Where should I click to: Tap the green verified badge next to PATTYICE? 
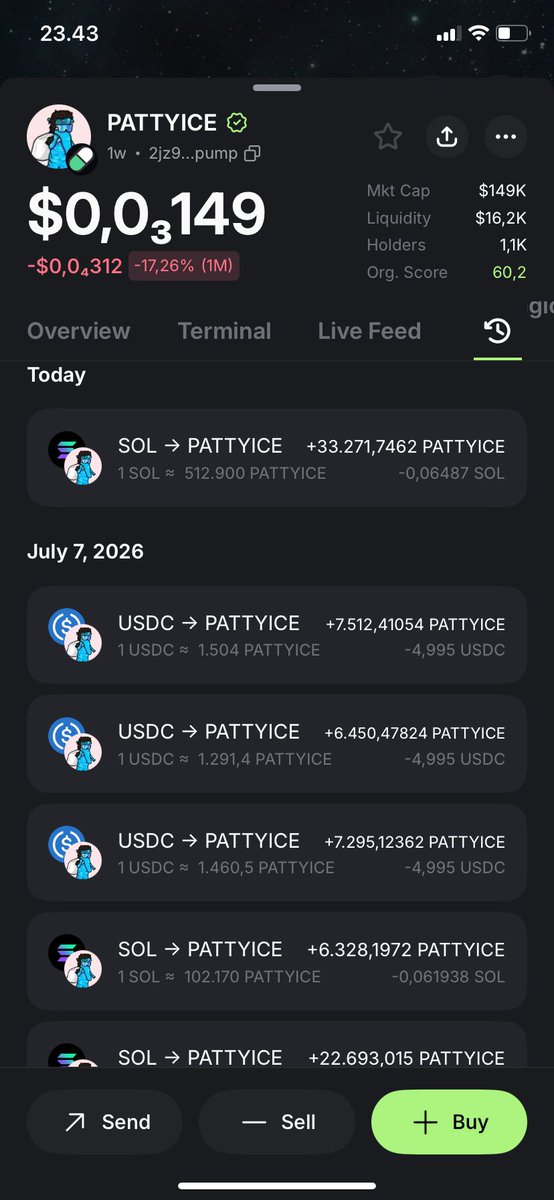tap(237, 123)
